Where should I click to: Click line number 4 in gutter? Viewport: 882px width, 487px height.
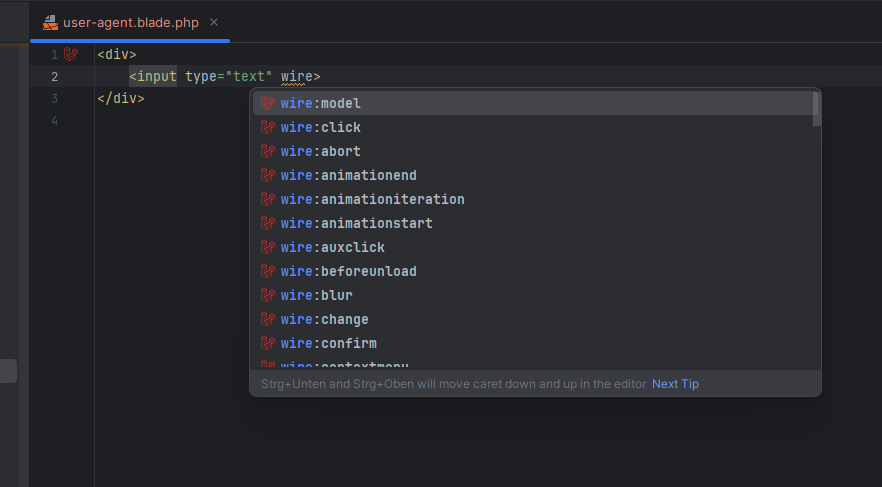pos(55,120)
